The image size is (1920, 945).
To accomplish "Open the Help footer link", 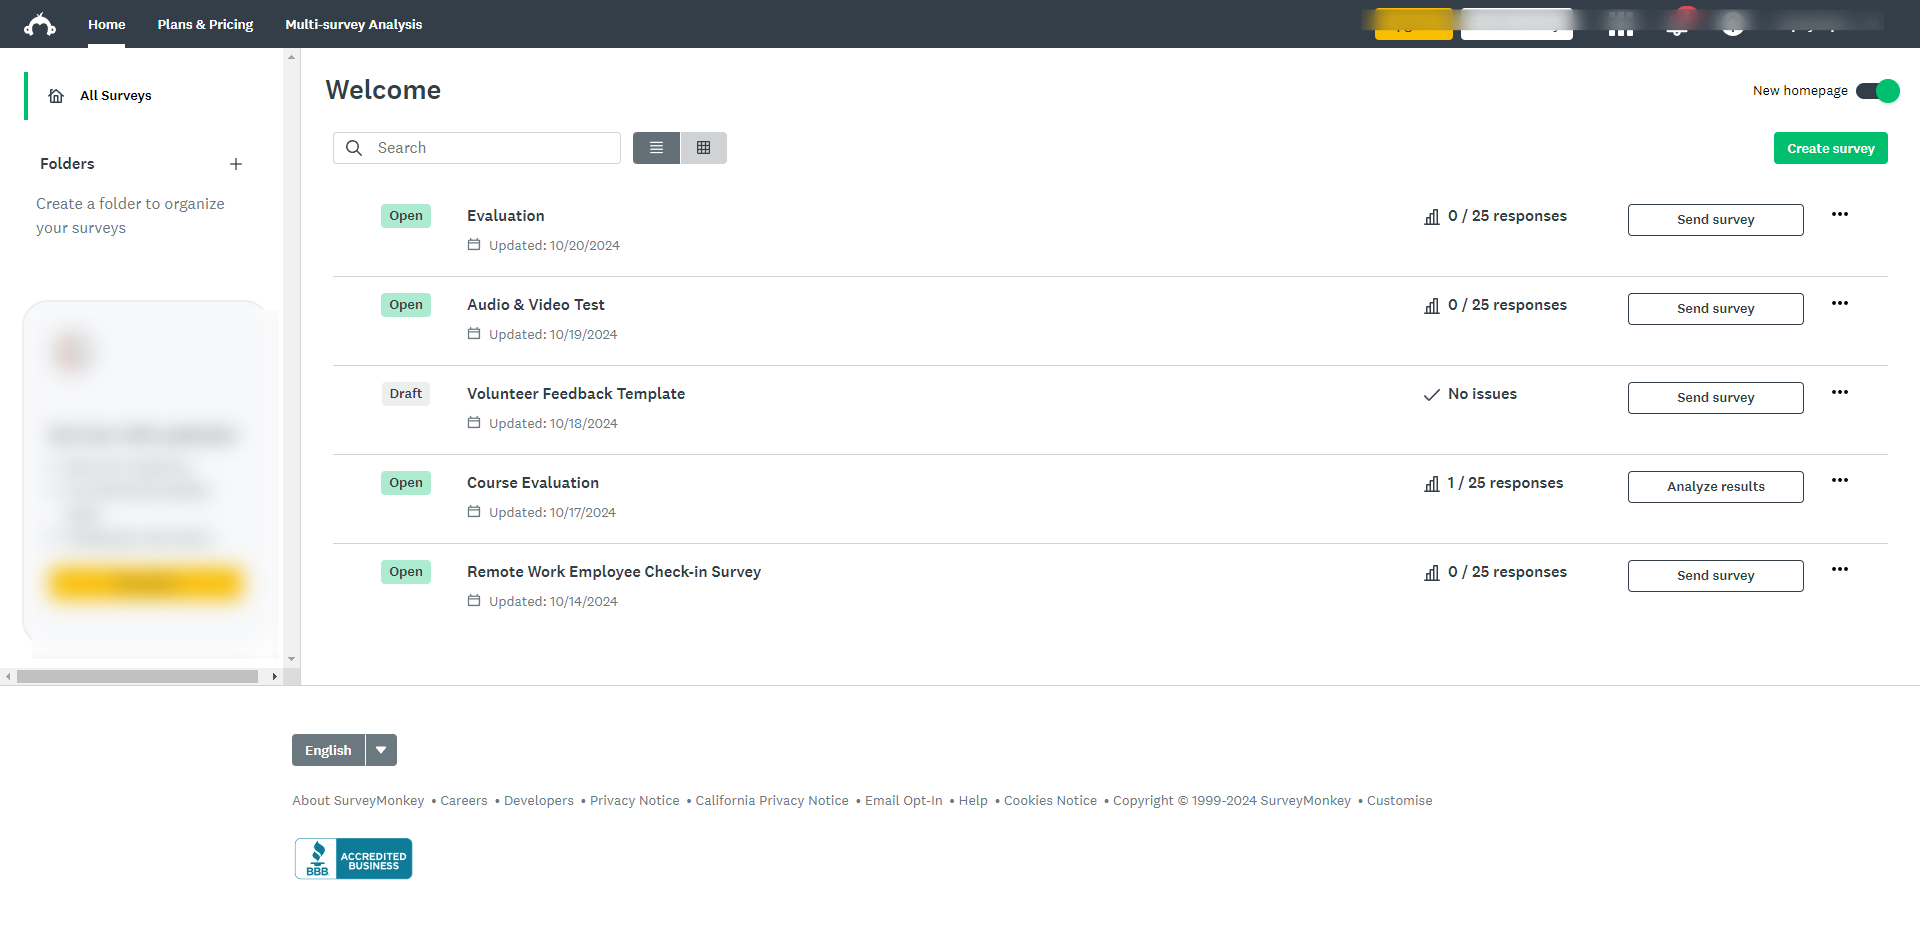I will (973, 801).
